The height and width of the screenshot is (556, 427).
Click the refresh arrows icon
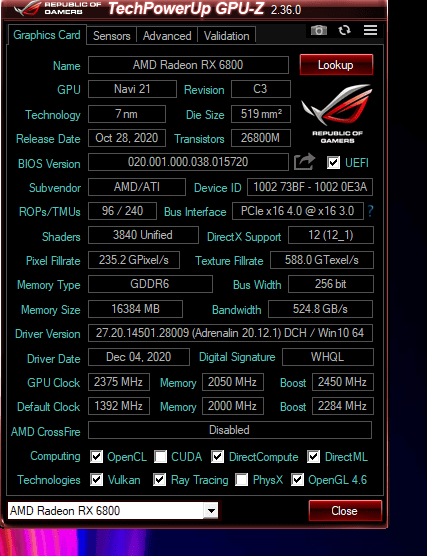click(x=344, y=30)
